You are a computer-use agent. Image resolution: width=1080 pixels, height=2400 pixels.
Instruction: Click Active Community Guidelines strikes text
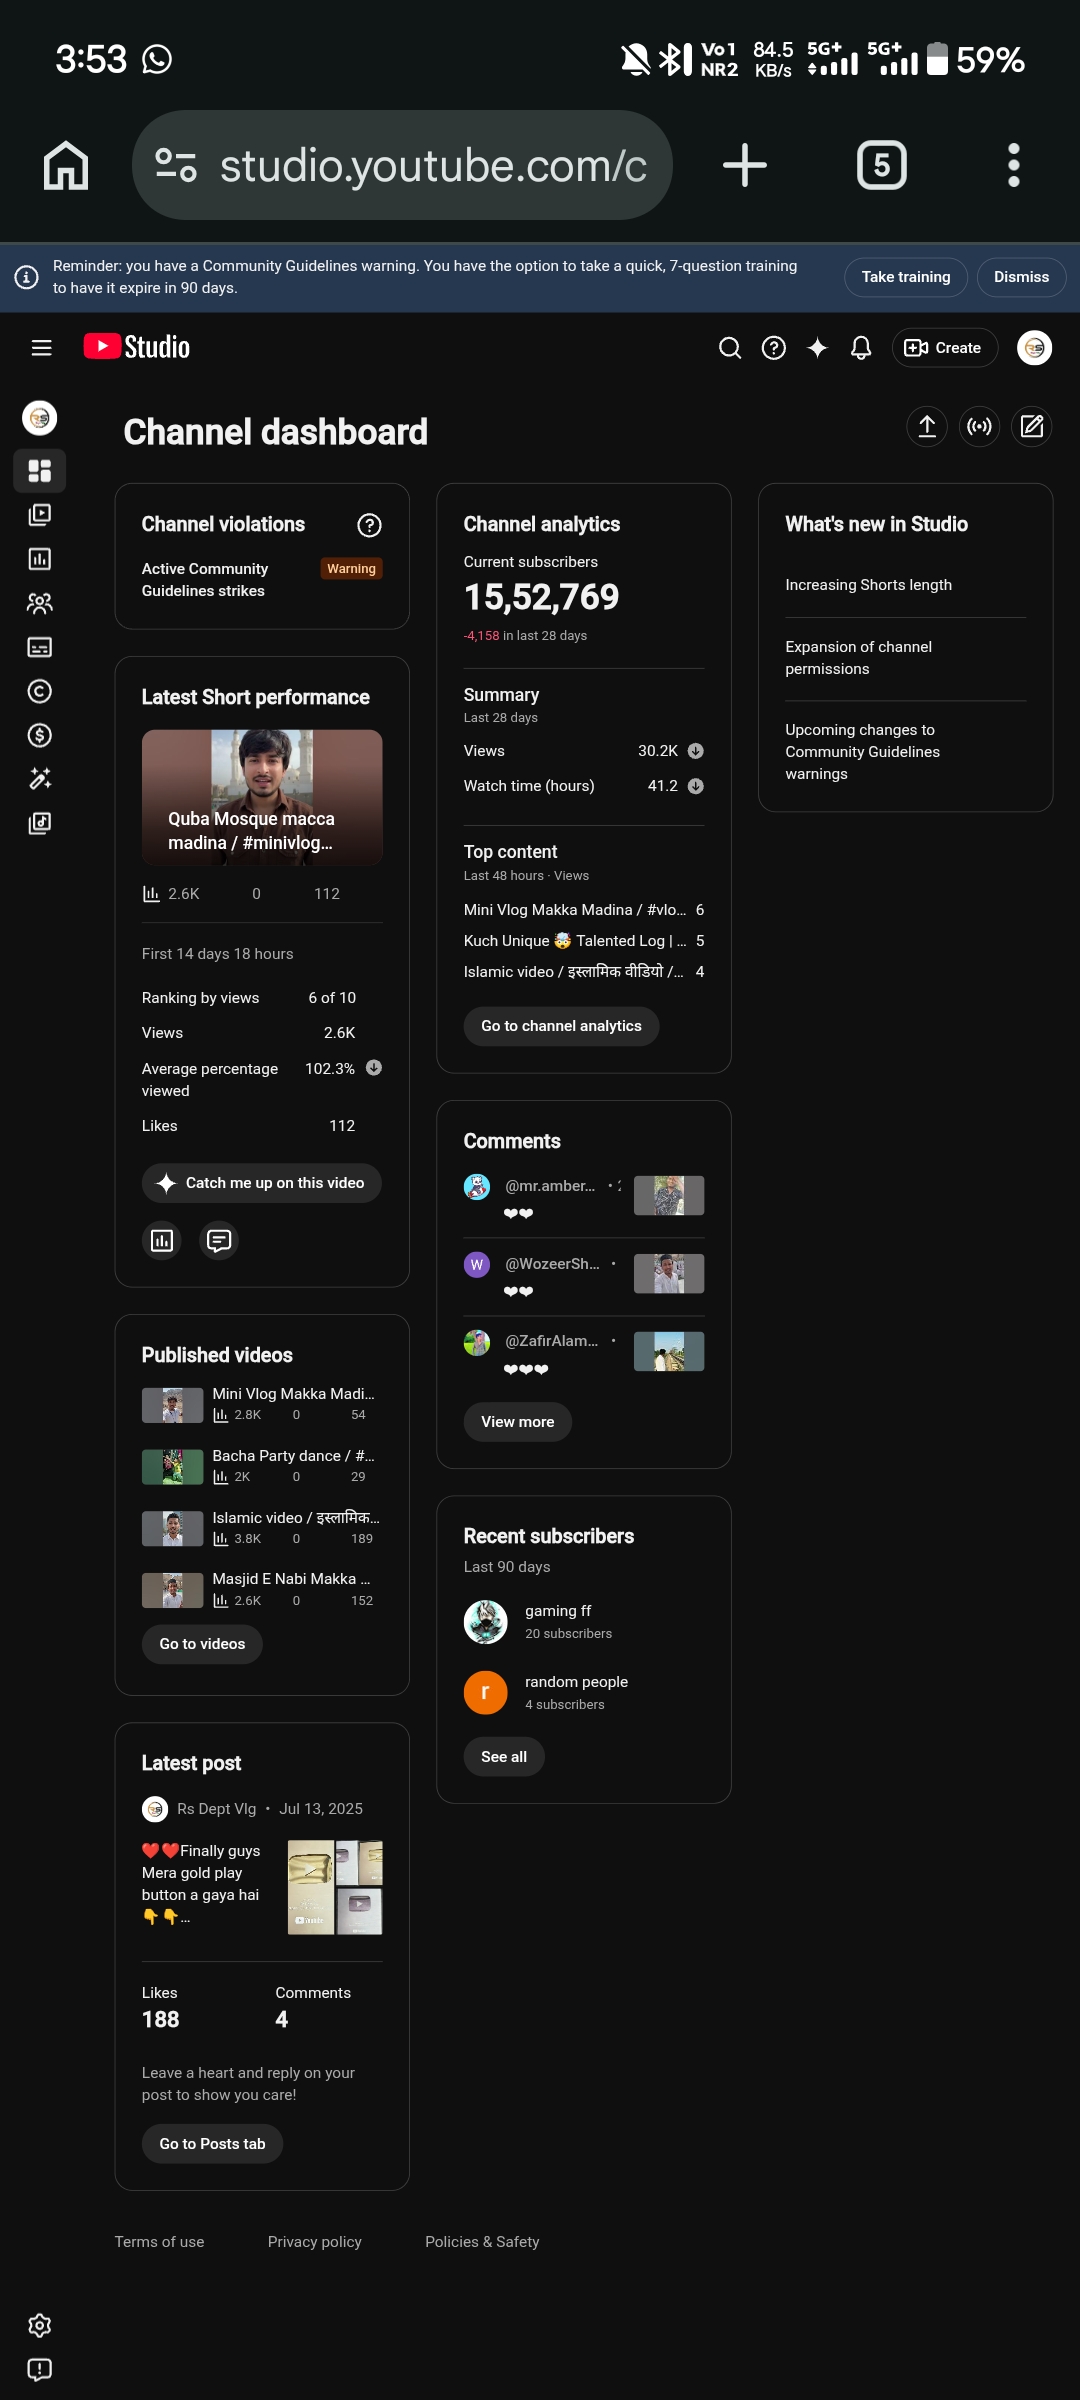point(205,580)
